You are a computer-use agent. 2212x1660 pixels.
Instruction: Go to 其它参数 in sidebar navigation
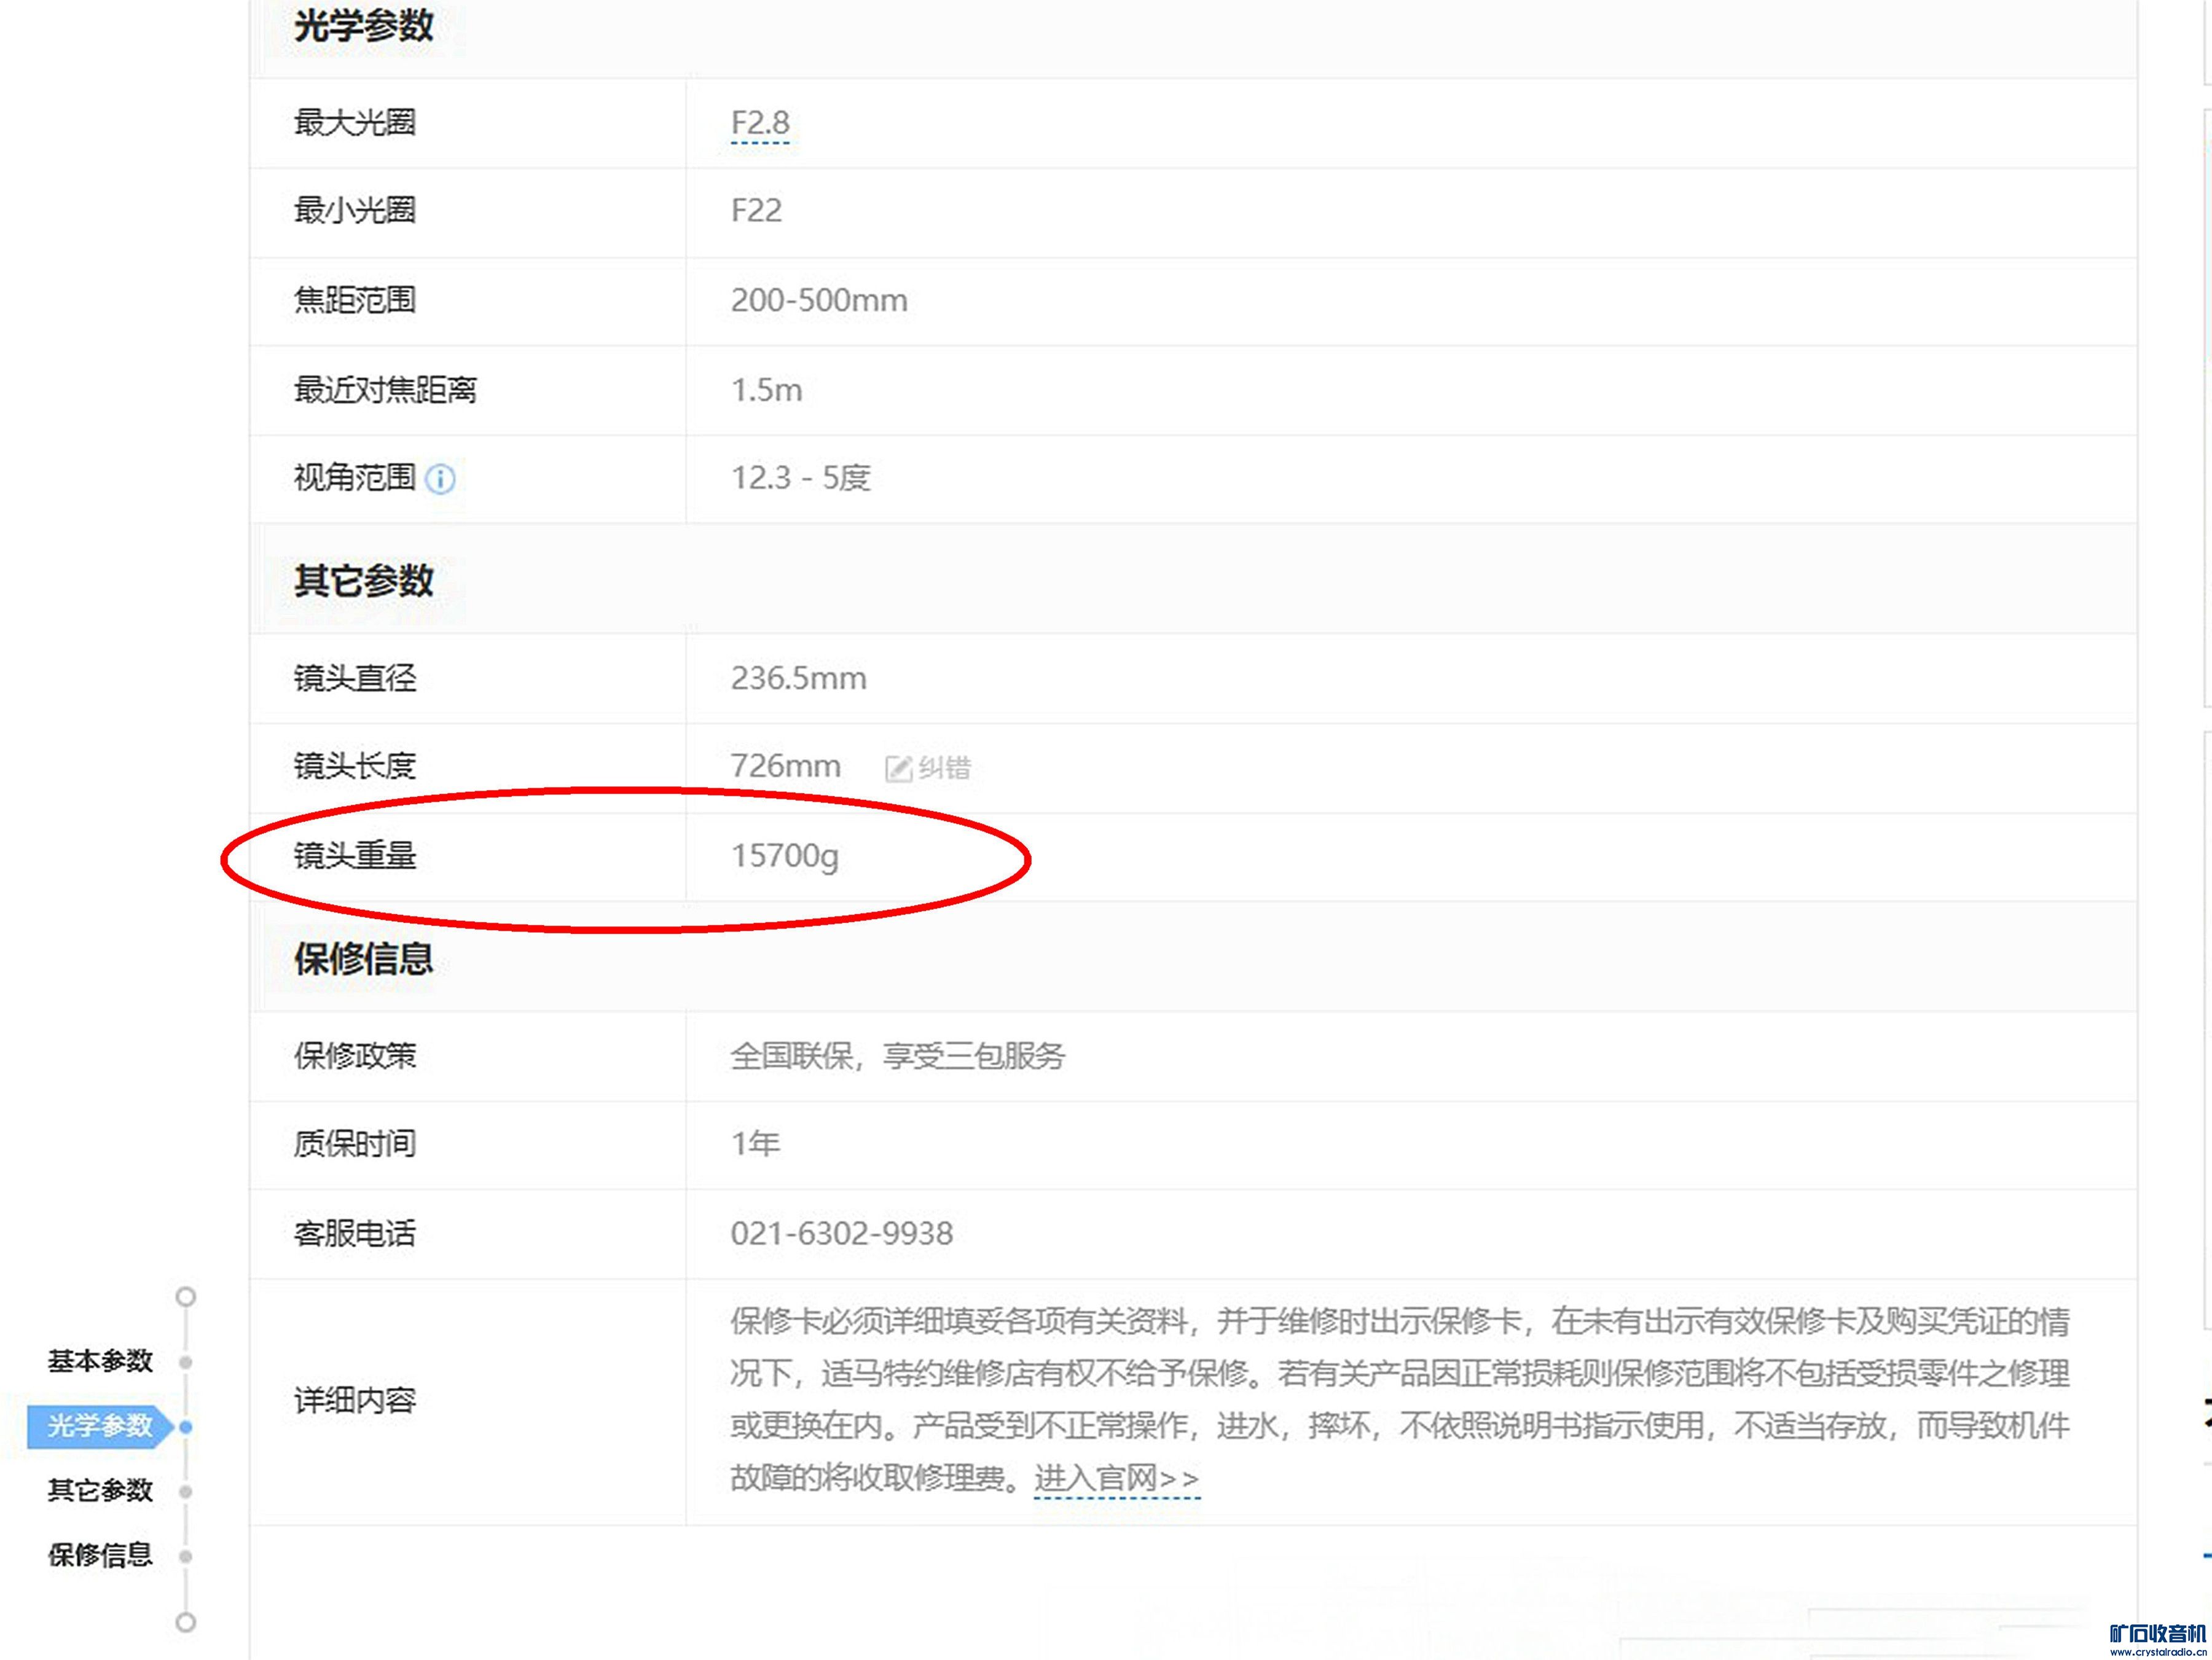point(100,1491)
